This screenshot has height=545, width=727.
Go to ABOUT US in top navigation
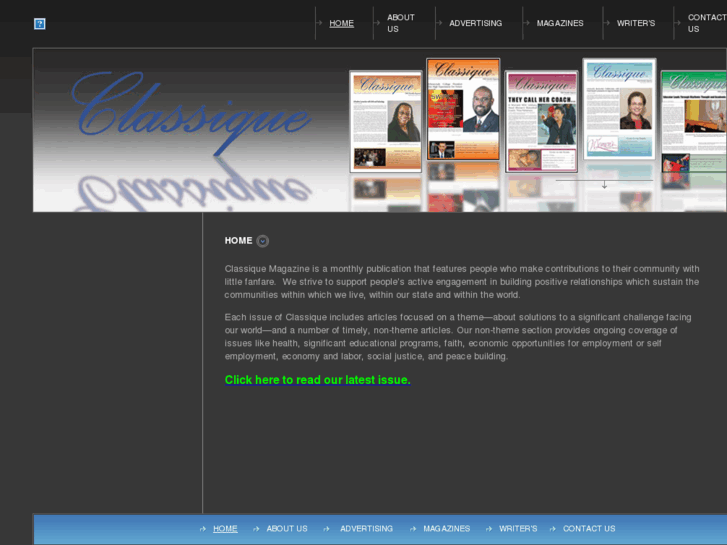401,23
